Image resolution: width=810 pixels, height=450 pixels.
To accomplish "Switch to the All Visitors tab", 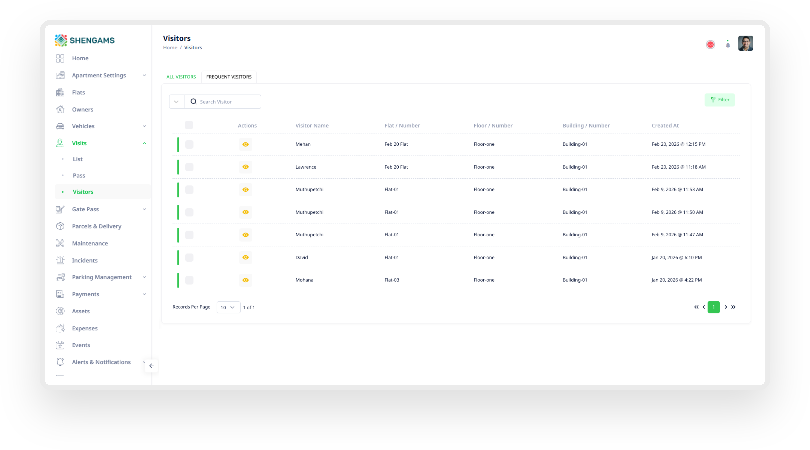I will click(x=181, y=77).
